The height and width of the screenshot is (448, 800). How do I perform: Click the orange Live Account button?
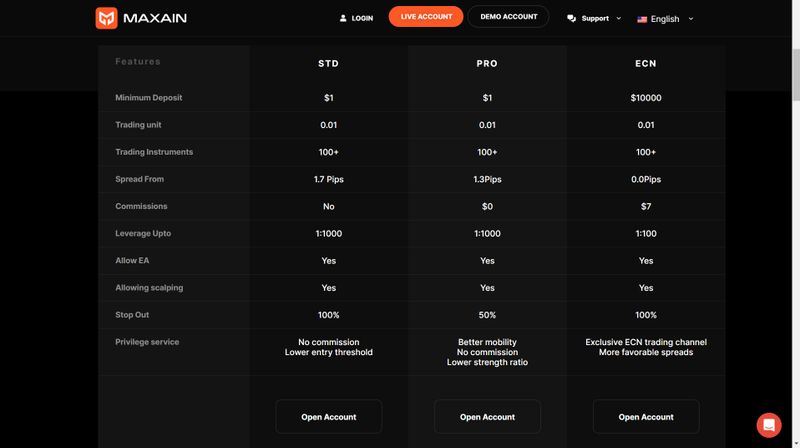click(426, 16)
